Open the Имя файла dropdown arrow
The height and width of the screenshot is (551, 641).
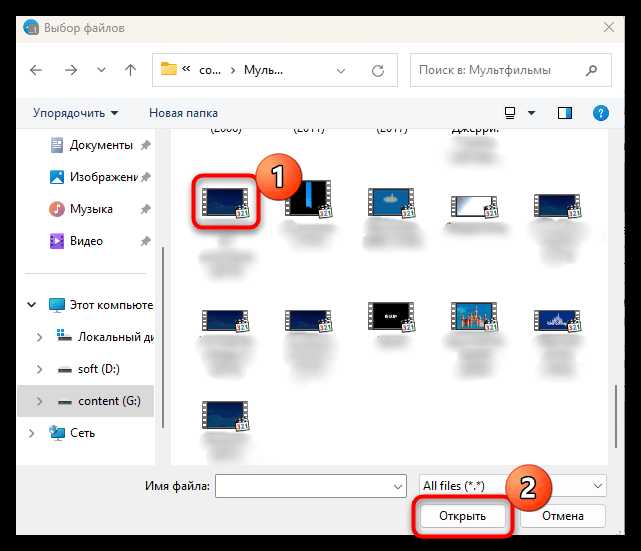coord(398,486)
